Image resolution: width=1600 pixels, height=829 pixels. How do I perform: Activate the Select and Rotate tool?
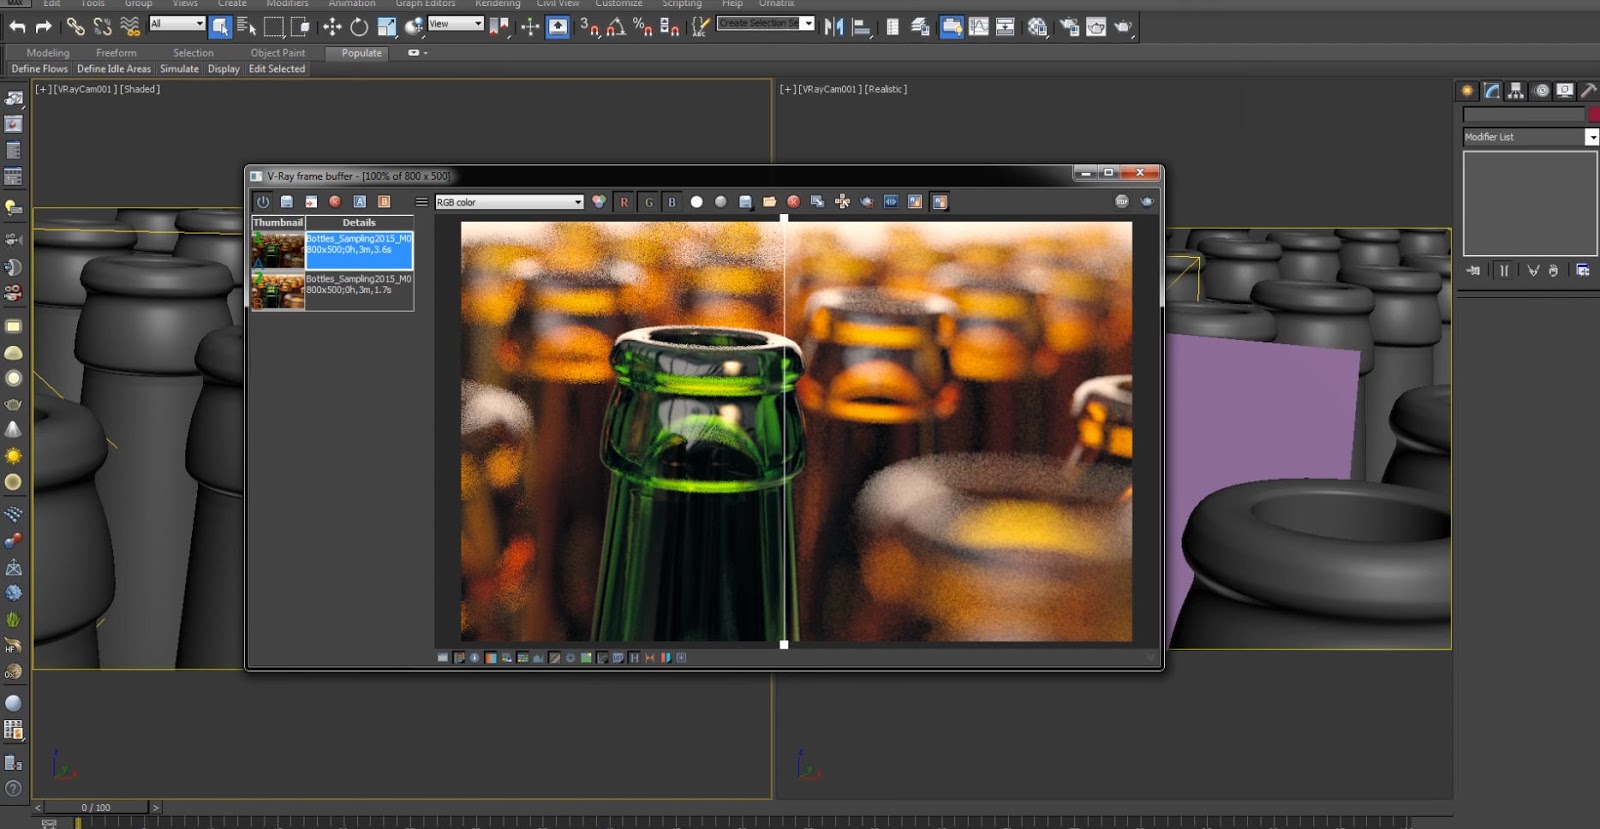click(x=359, y=27)
